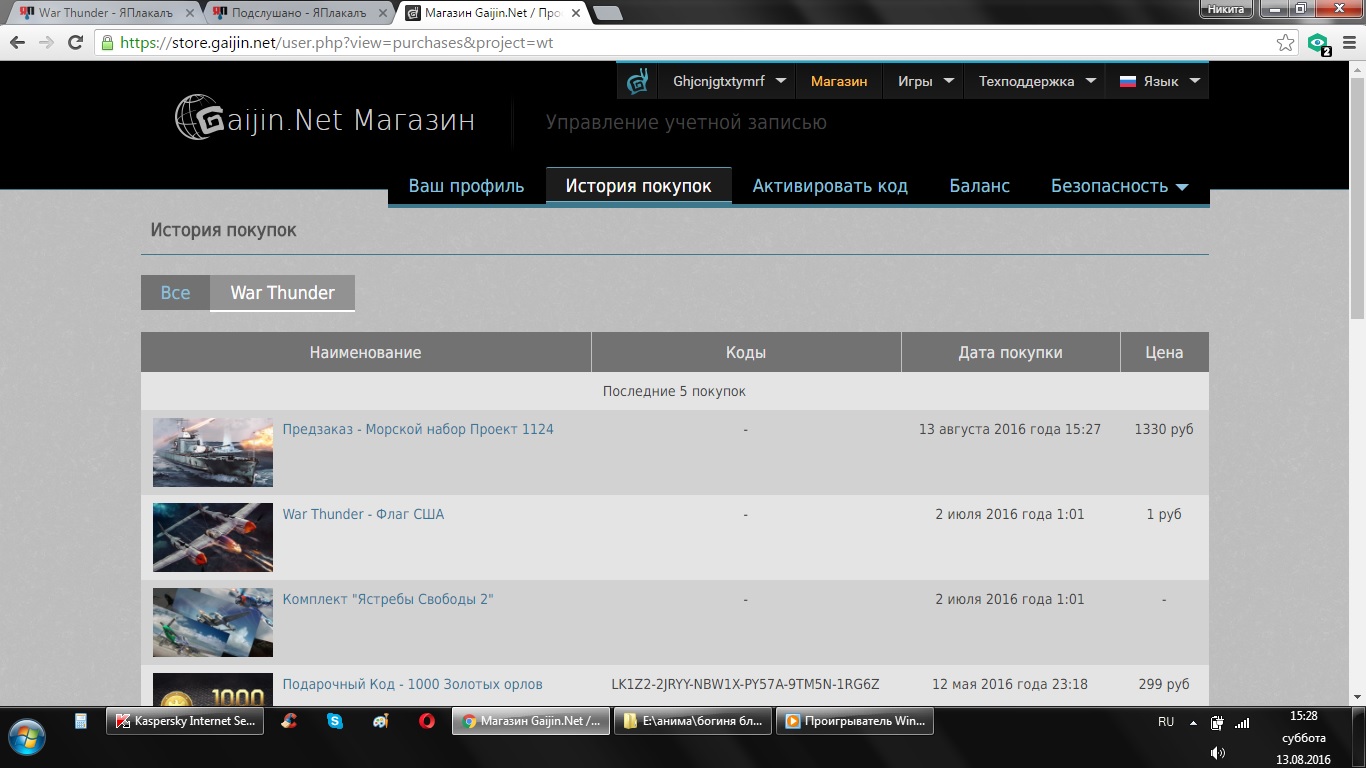Click the Флаг США aircraft thumbnail
The width and height of the screenshot is (1366, 768).
point(213,537)
